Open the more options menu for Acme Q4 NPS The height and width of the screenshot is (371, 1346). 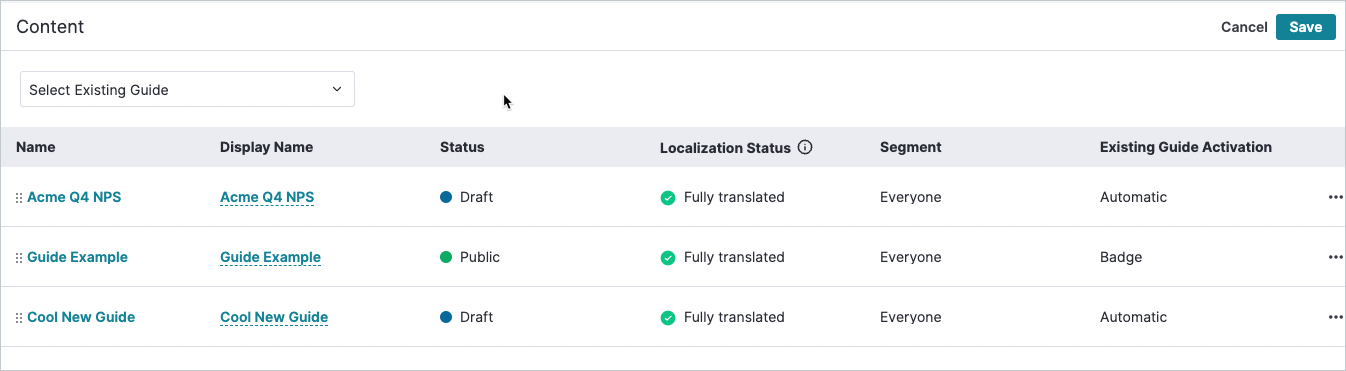[1335, 197]
